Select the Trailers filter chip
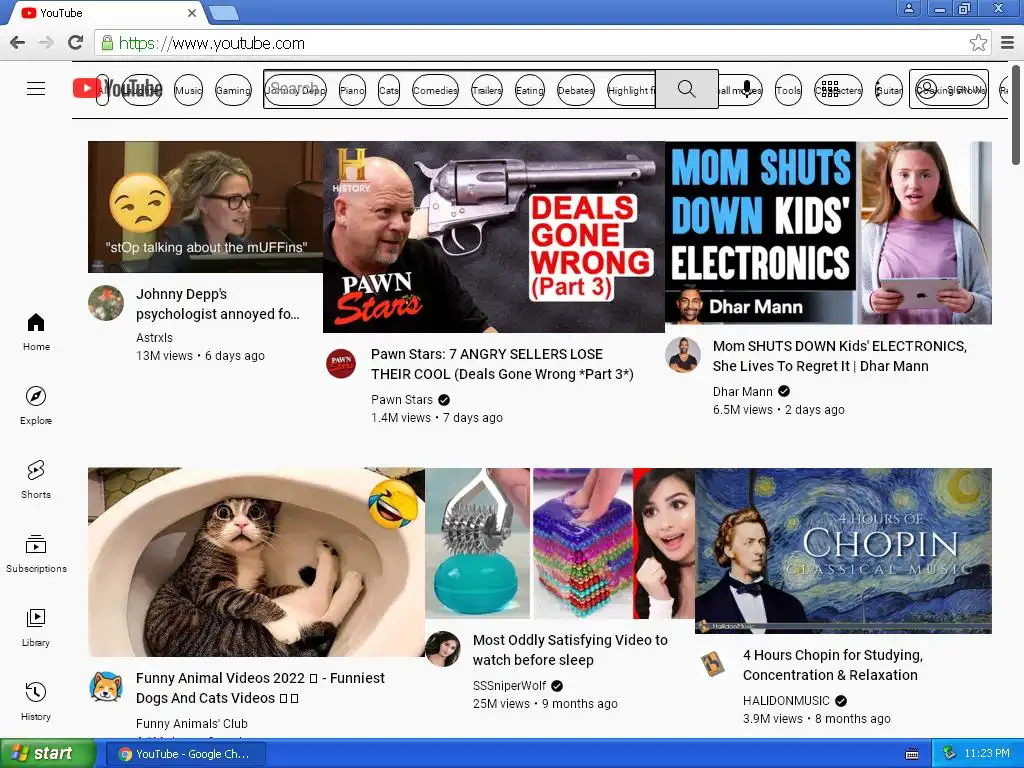 pos(487,90)
